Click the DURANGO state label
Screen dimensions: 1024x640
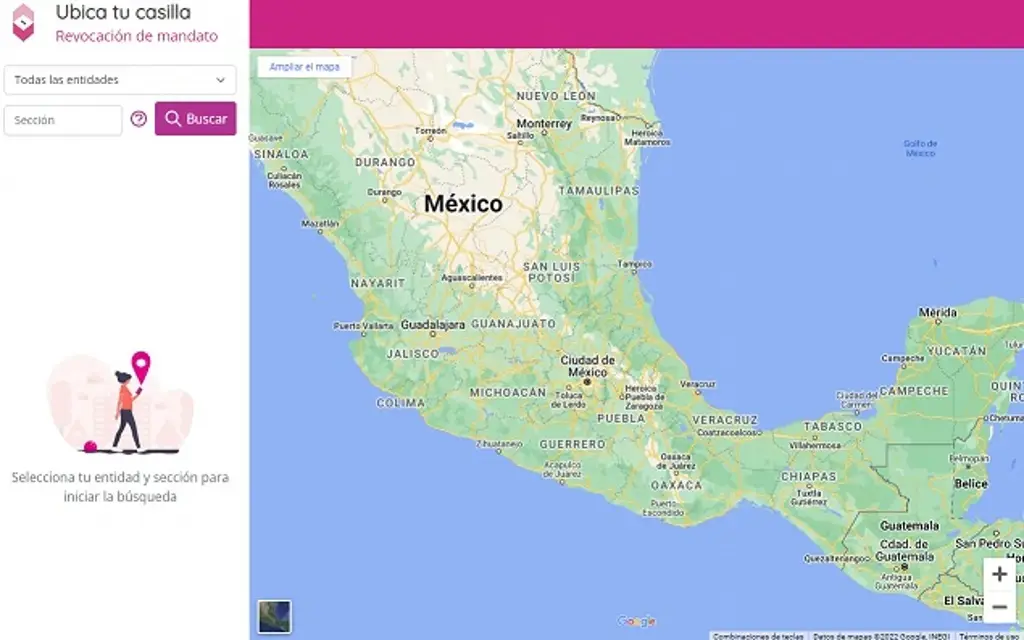(x=385, y=161)
